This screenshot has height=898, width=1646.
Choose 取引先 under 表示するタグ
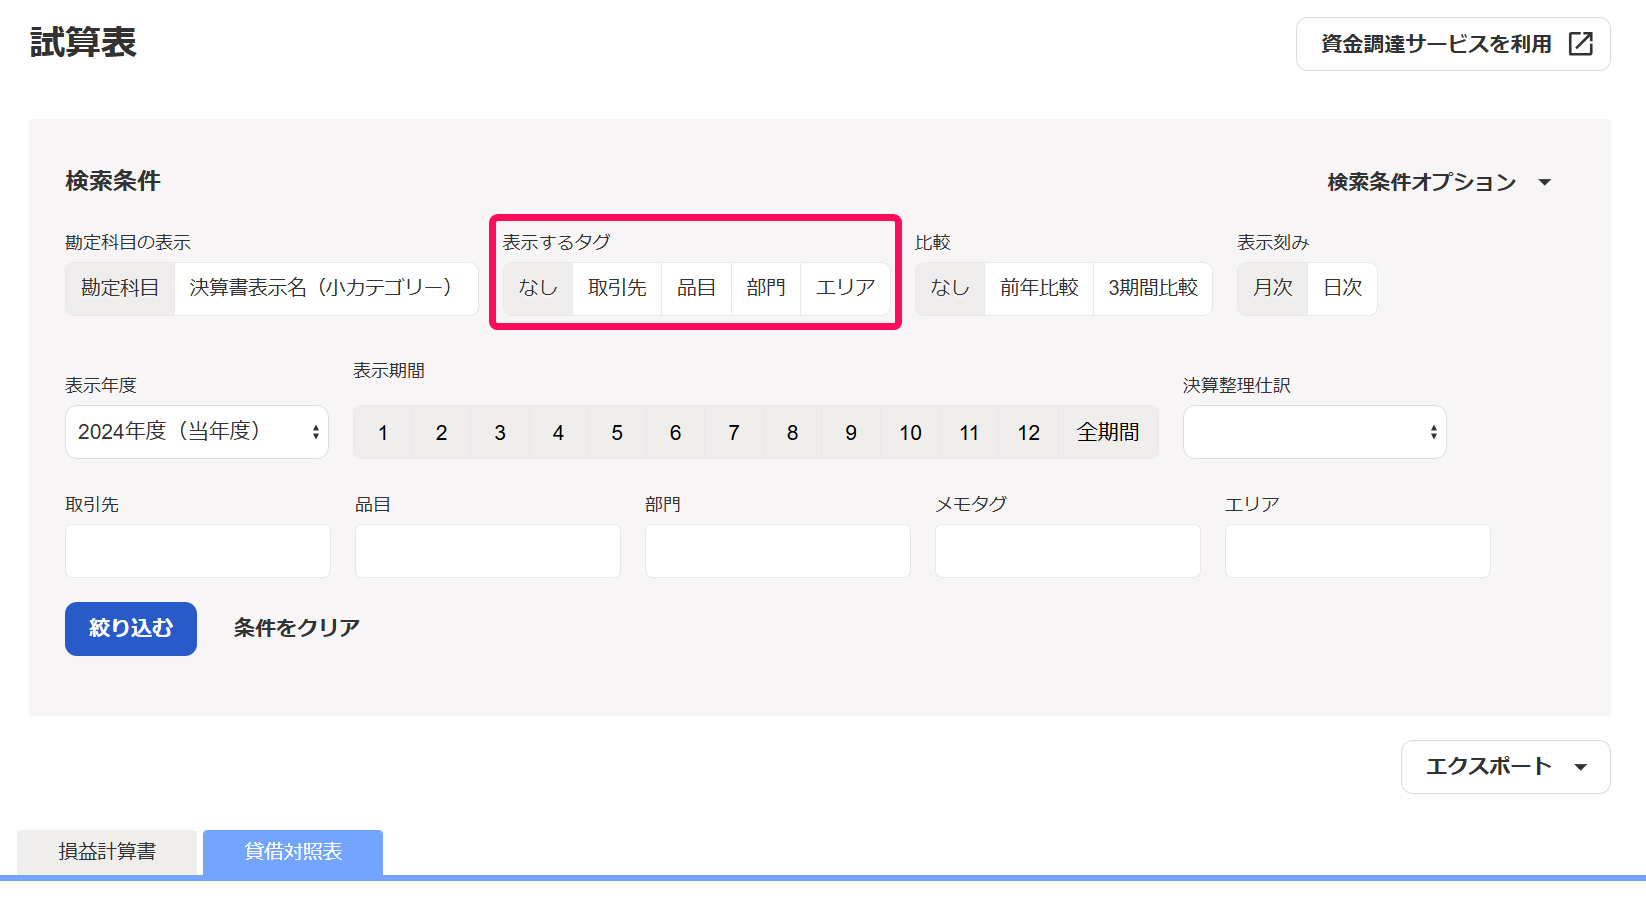click(617, 288)
